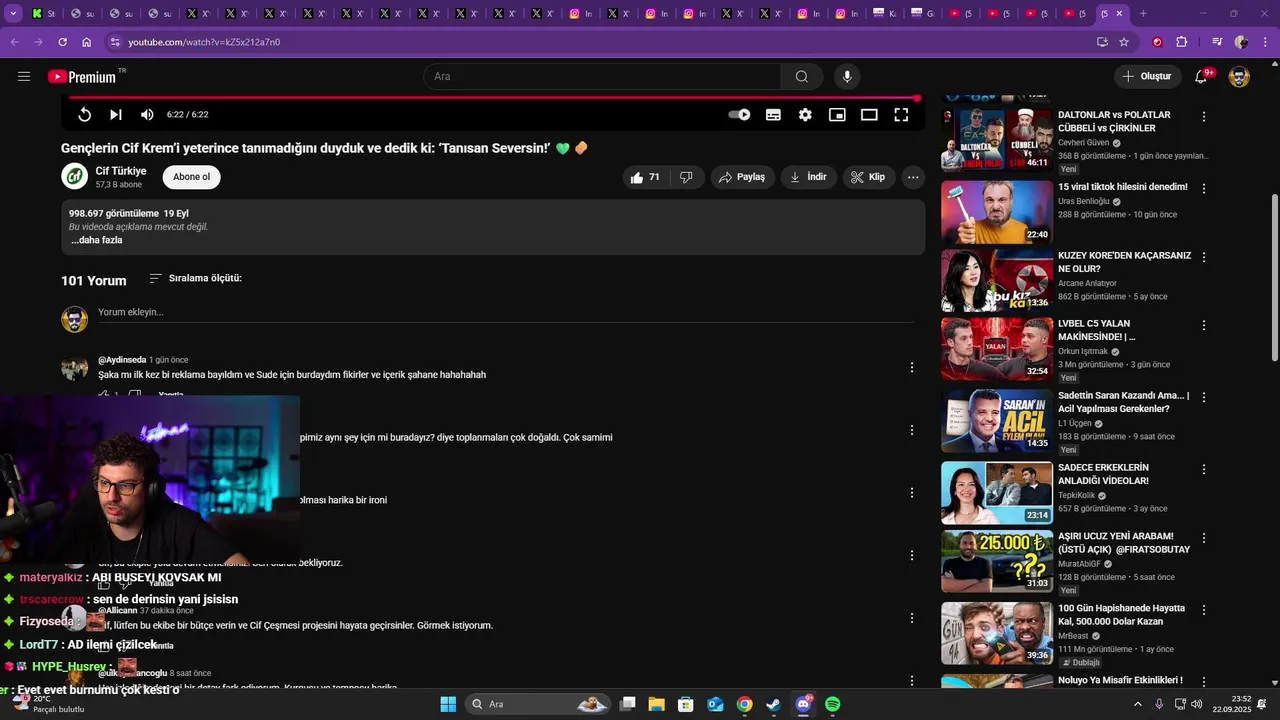Open File Explorer from the taskbar

(657, 704)
